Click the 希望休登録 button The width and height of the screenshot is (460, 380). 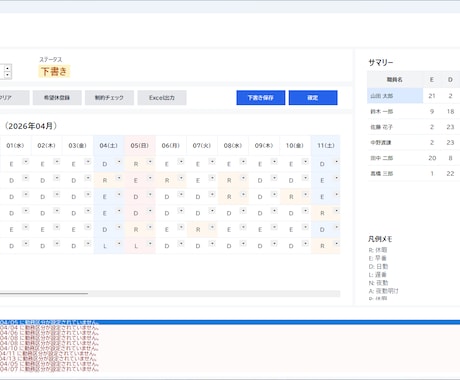coord(57,98)
